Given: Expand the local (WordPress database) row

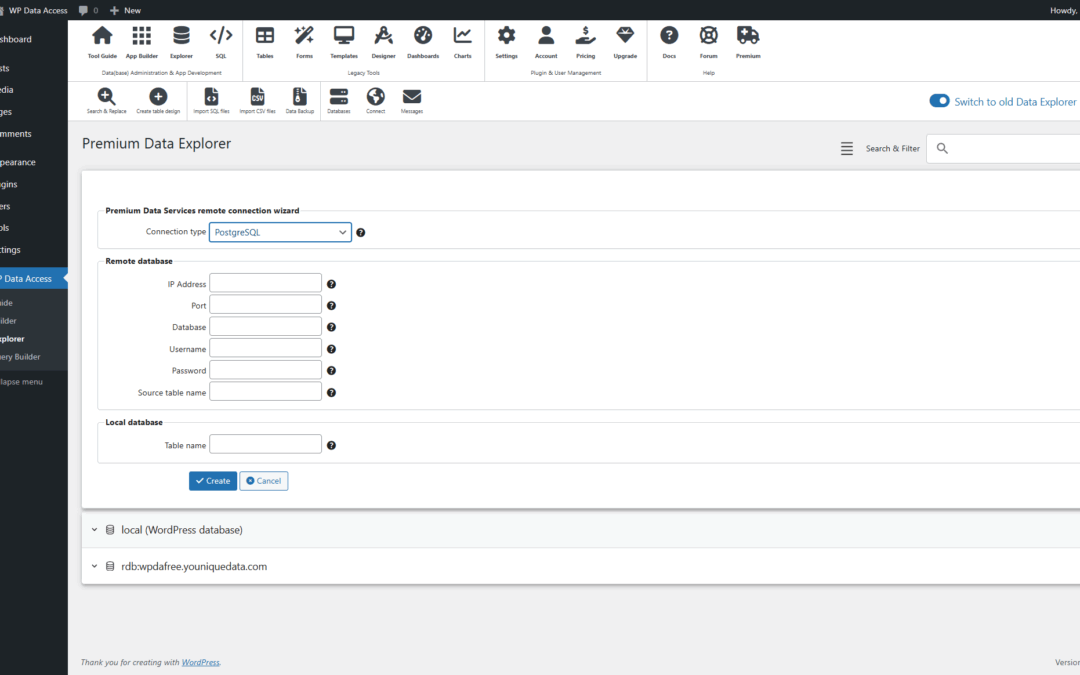Looking at the screenshot, I should click(x=580, y=530).
